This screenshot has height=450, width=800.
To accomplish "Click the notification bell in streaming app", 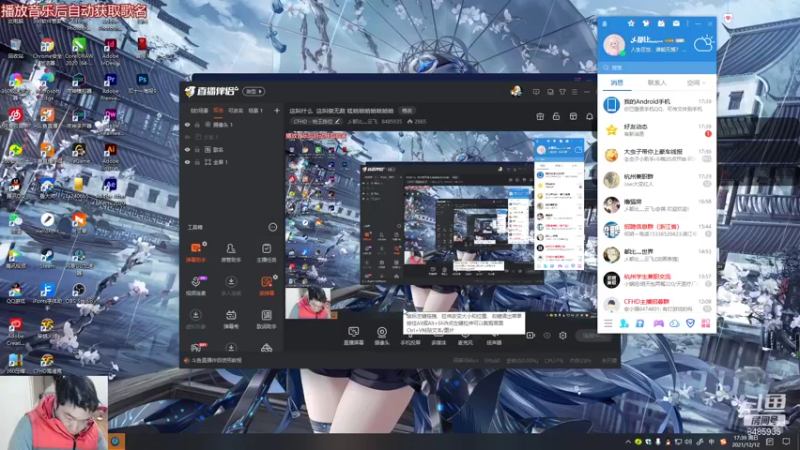I will [x=589, y=116].
